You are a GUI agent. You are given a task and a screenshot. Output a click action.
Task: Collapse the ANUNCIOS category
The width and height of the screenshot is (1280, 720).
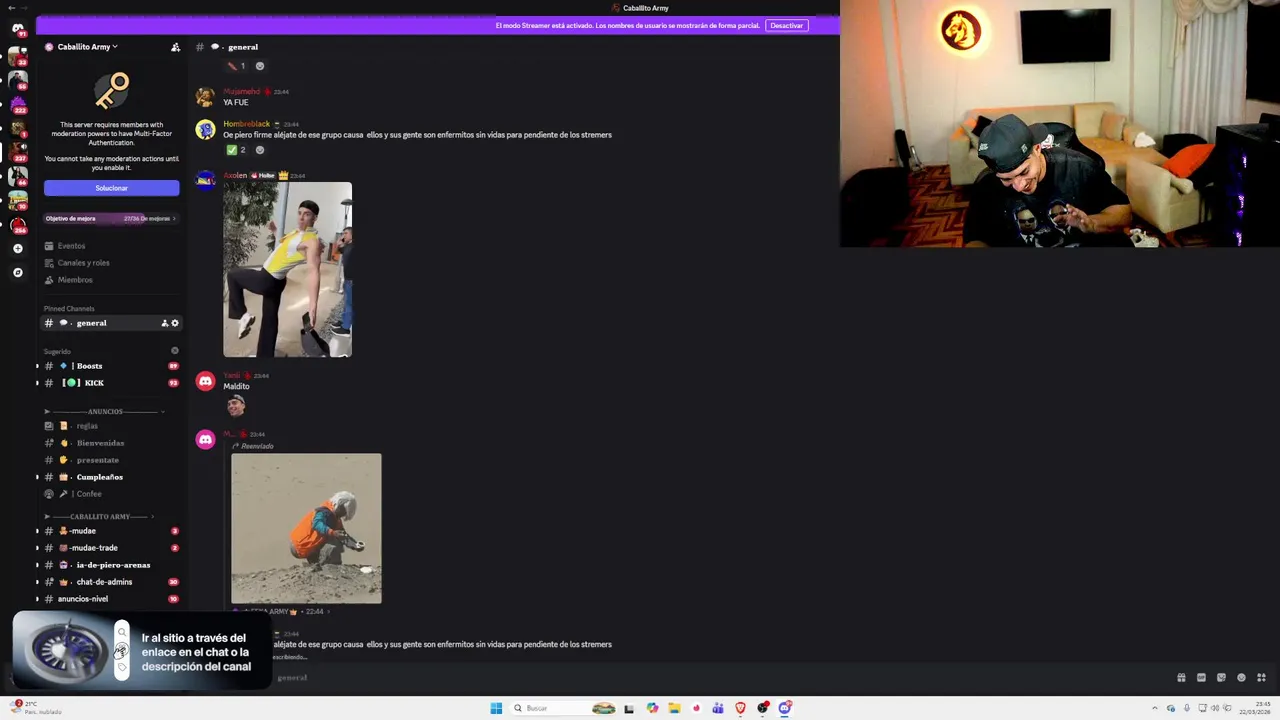click(x=105, y=411)
